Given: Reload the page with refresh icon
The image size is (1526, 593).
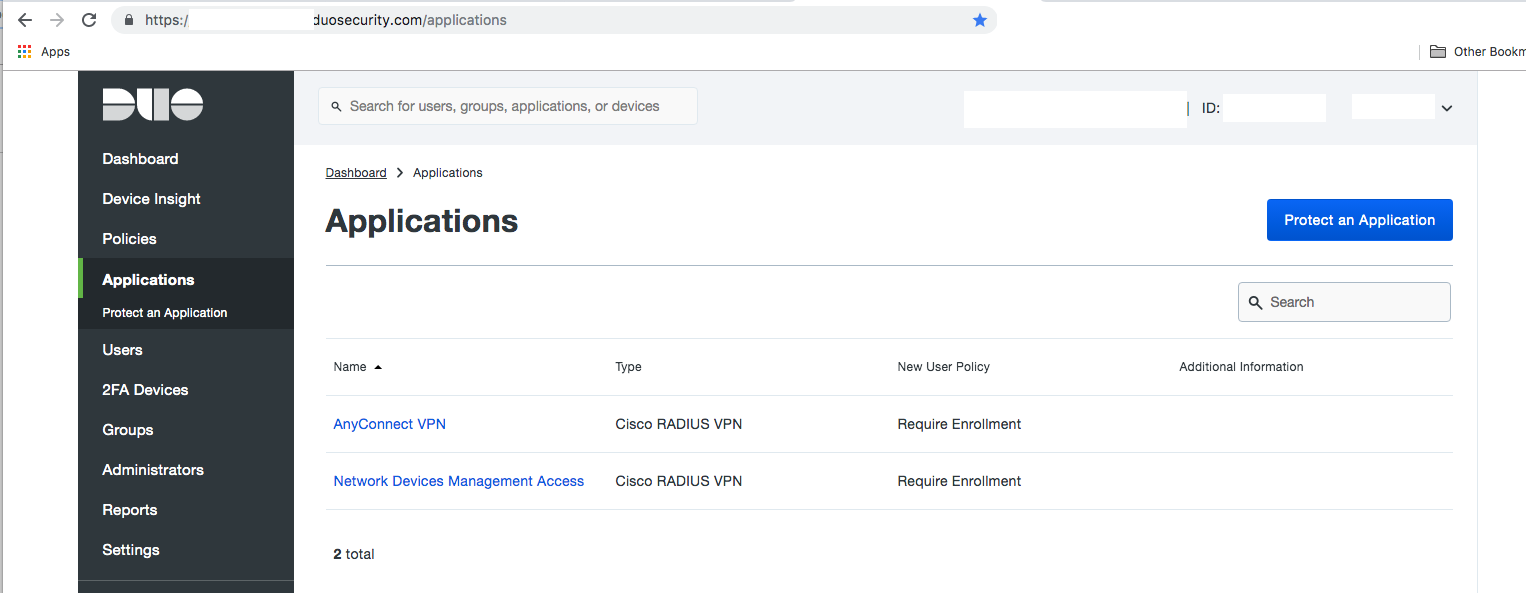Looking at the screenshot, I should tap(89, 20).
